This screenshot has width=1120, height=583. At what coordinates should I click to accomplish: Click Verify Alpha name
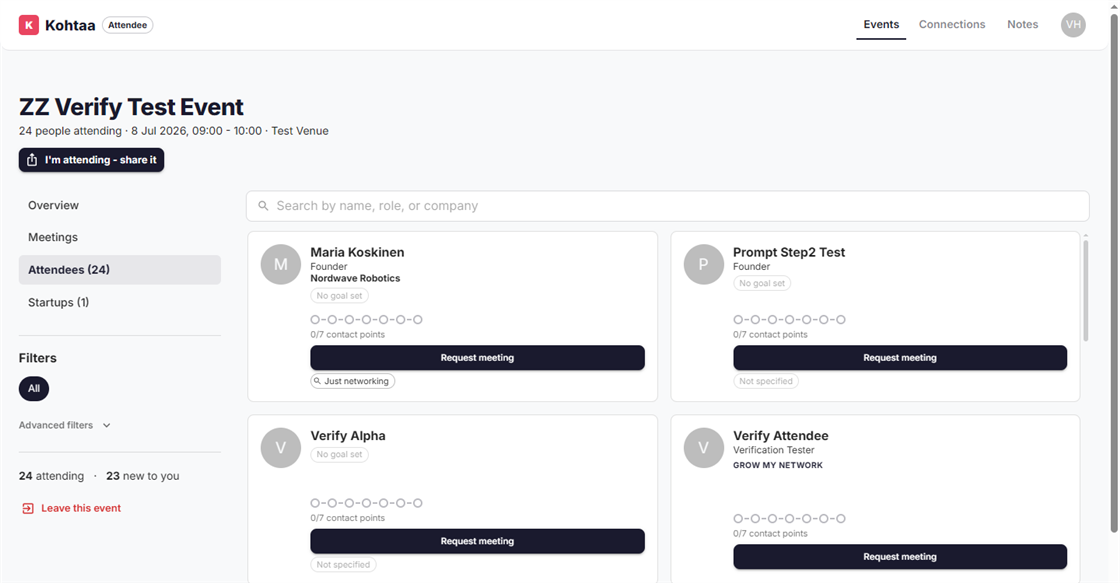click(348, 436)
